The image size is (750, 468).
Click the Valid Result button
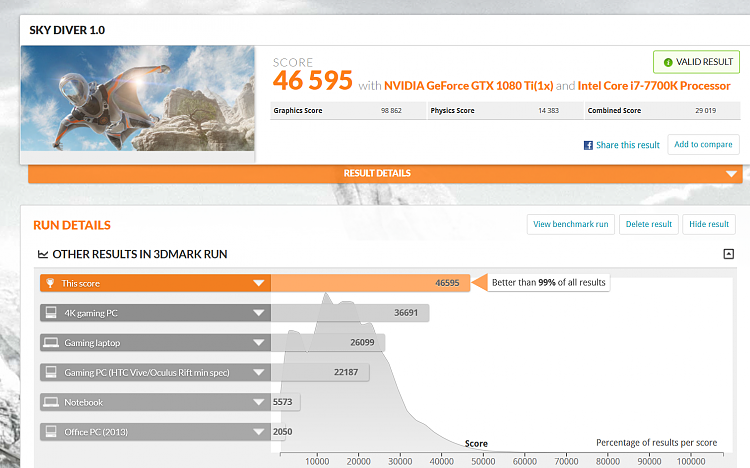[x=696, y=62]
